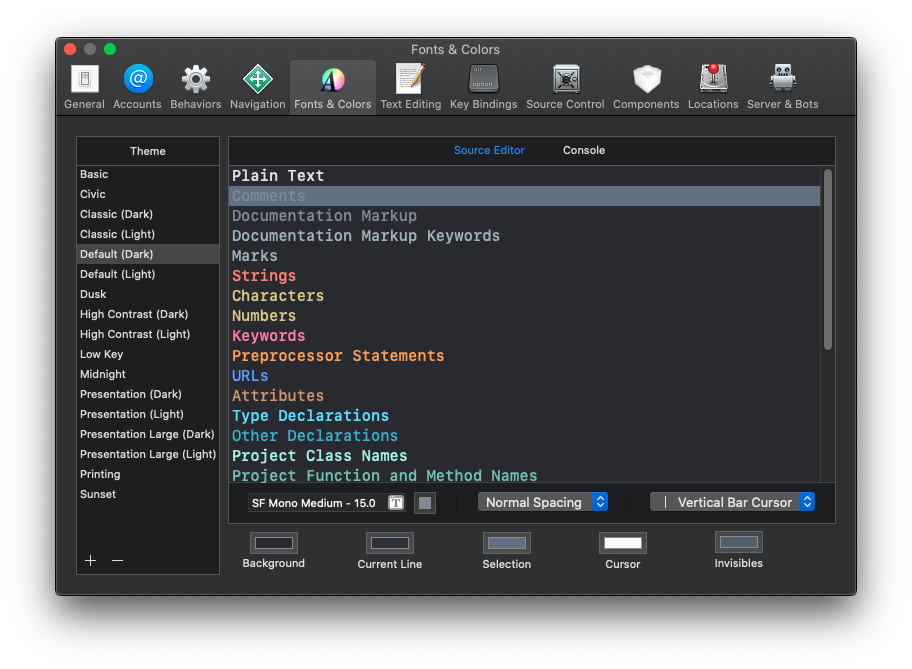
Task: Select the Preprocessor Statements row
Action: coord(525,355)
